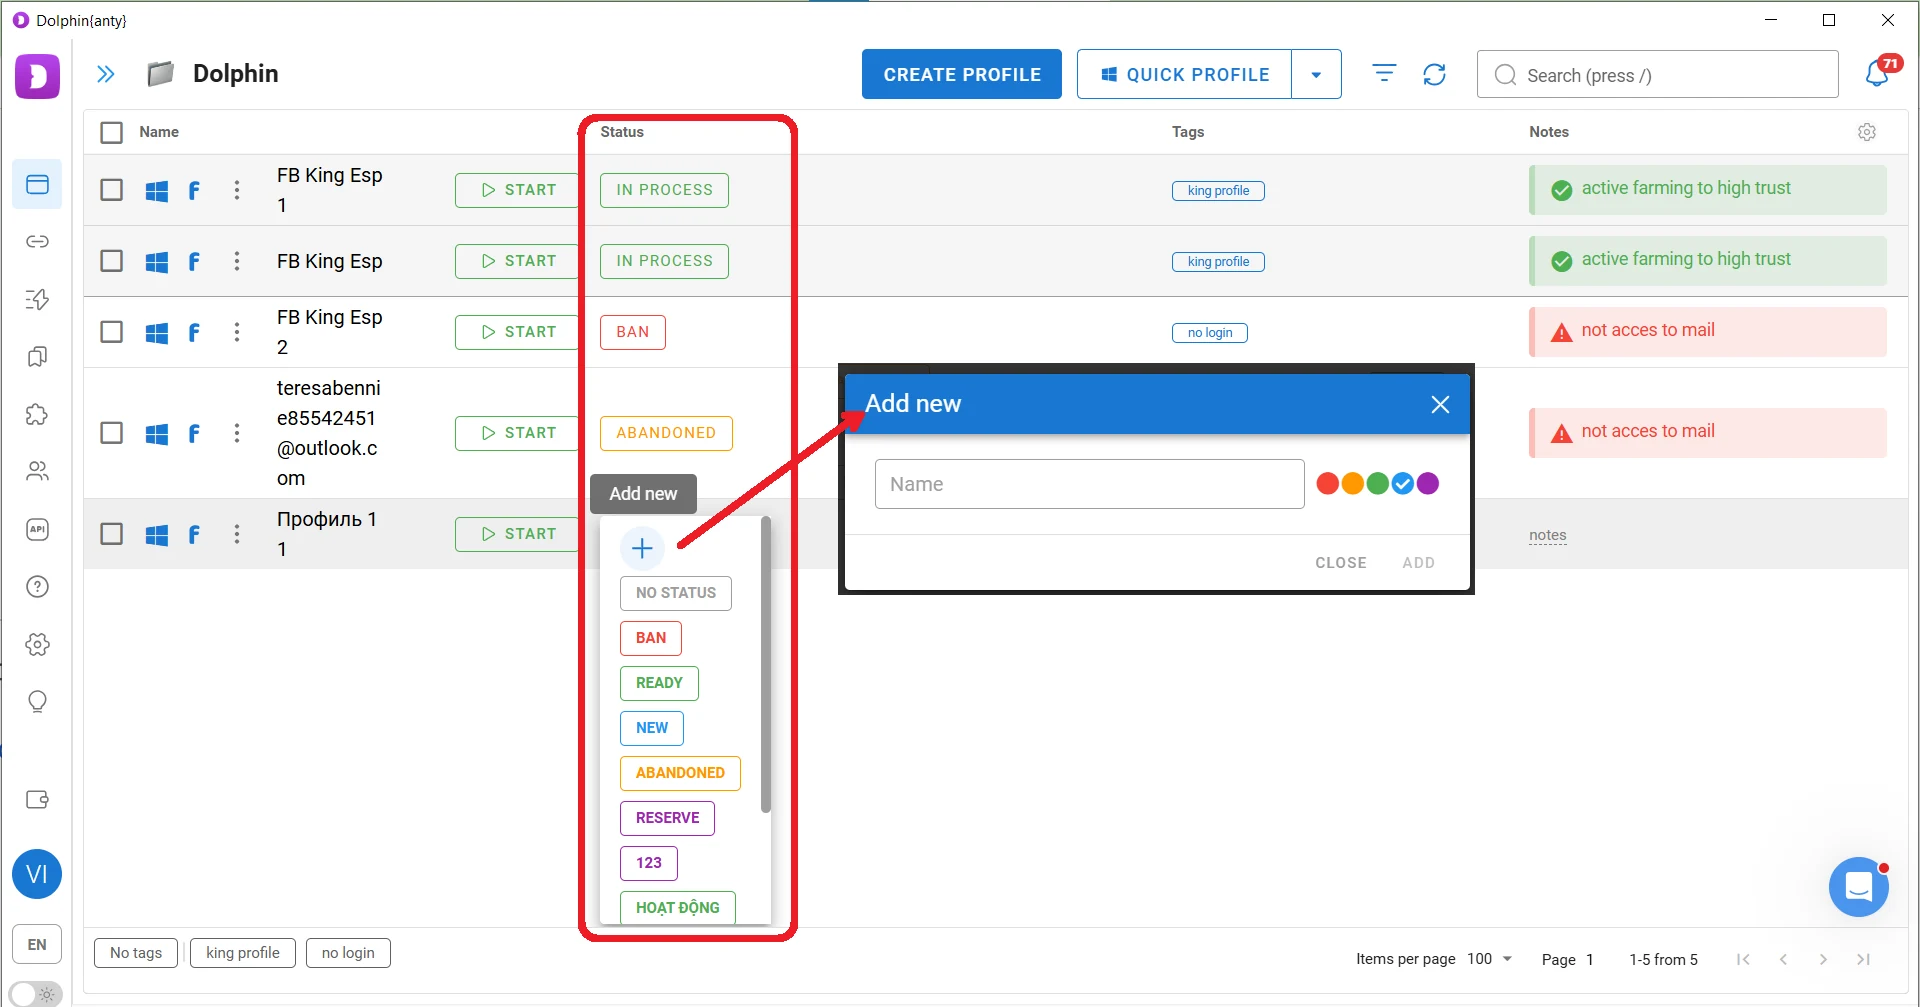Open IN PROCESS status of FB King Esp

(664, 261)
